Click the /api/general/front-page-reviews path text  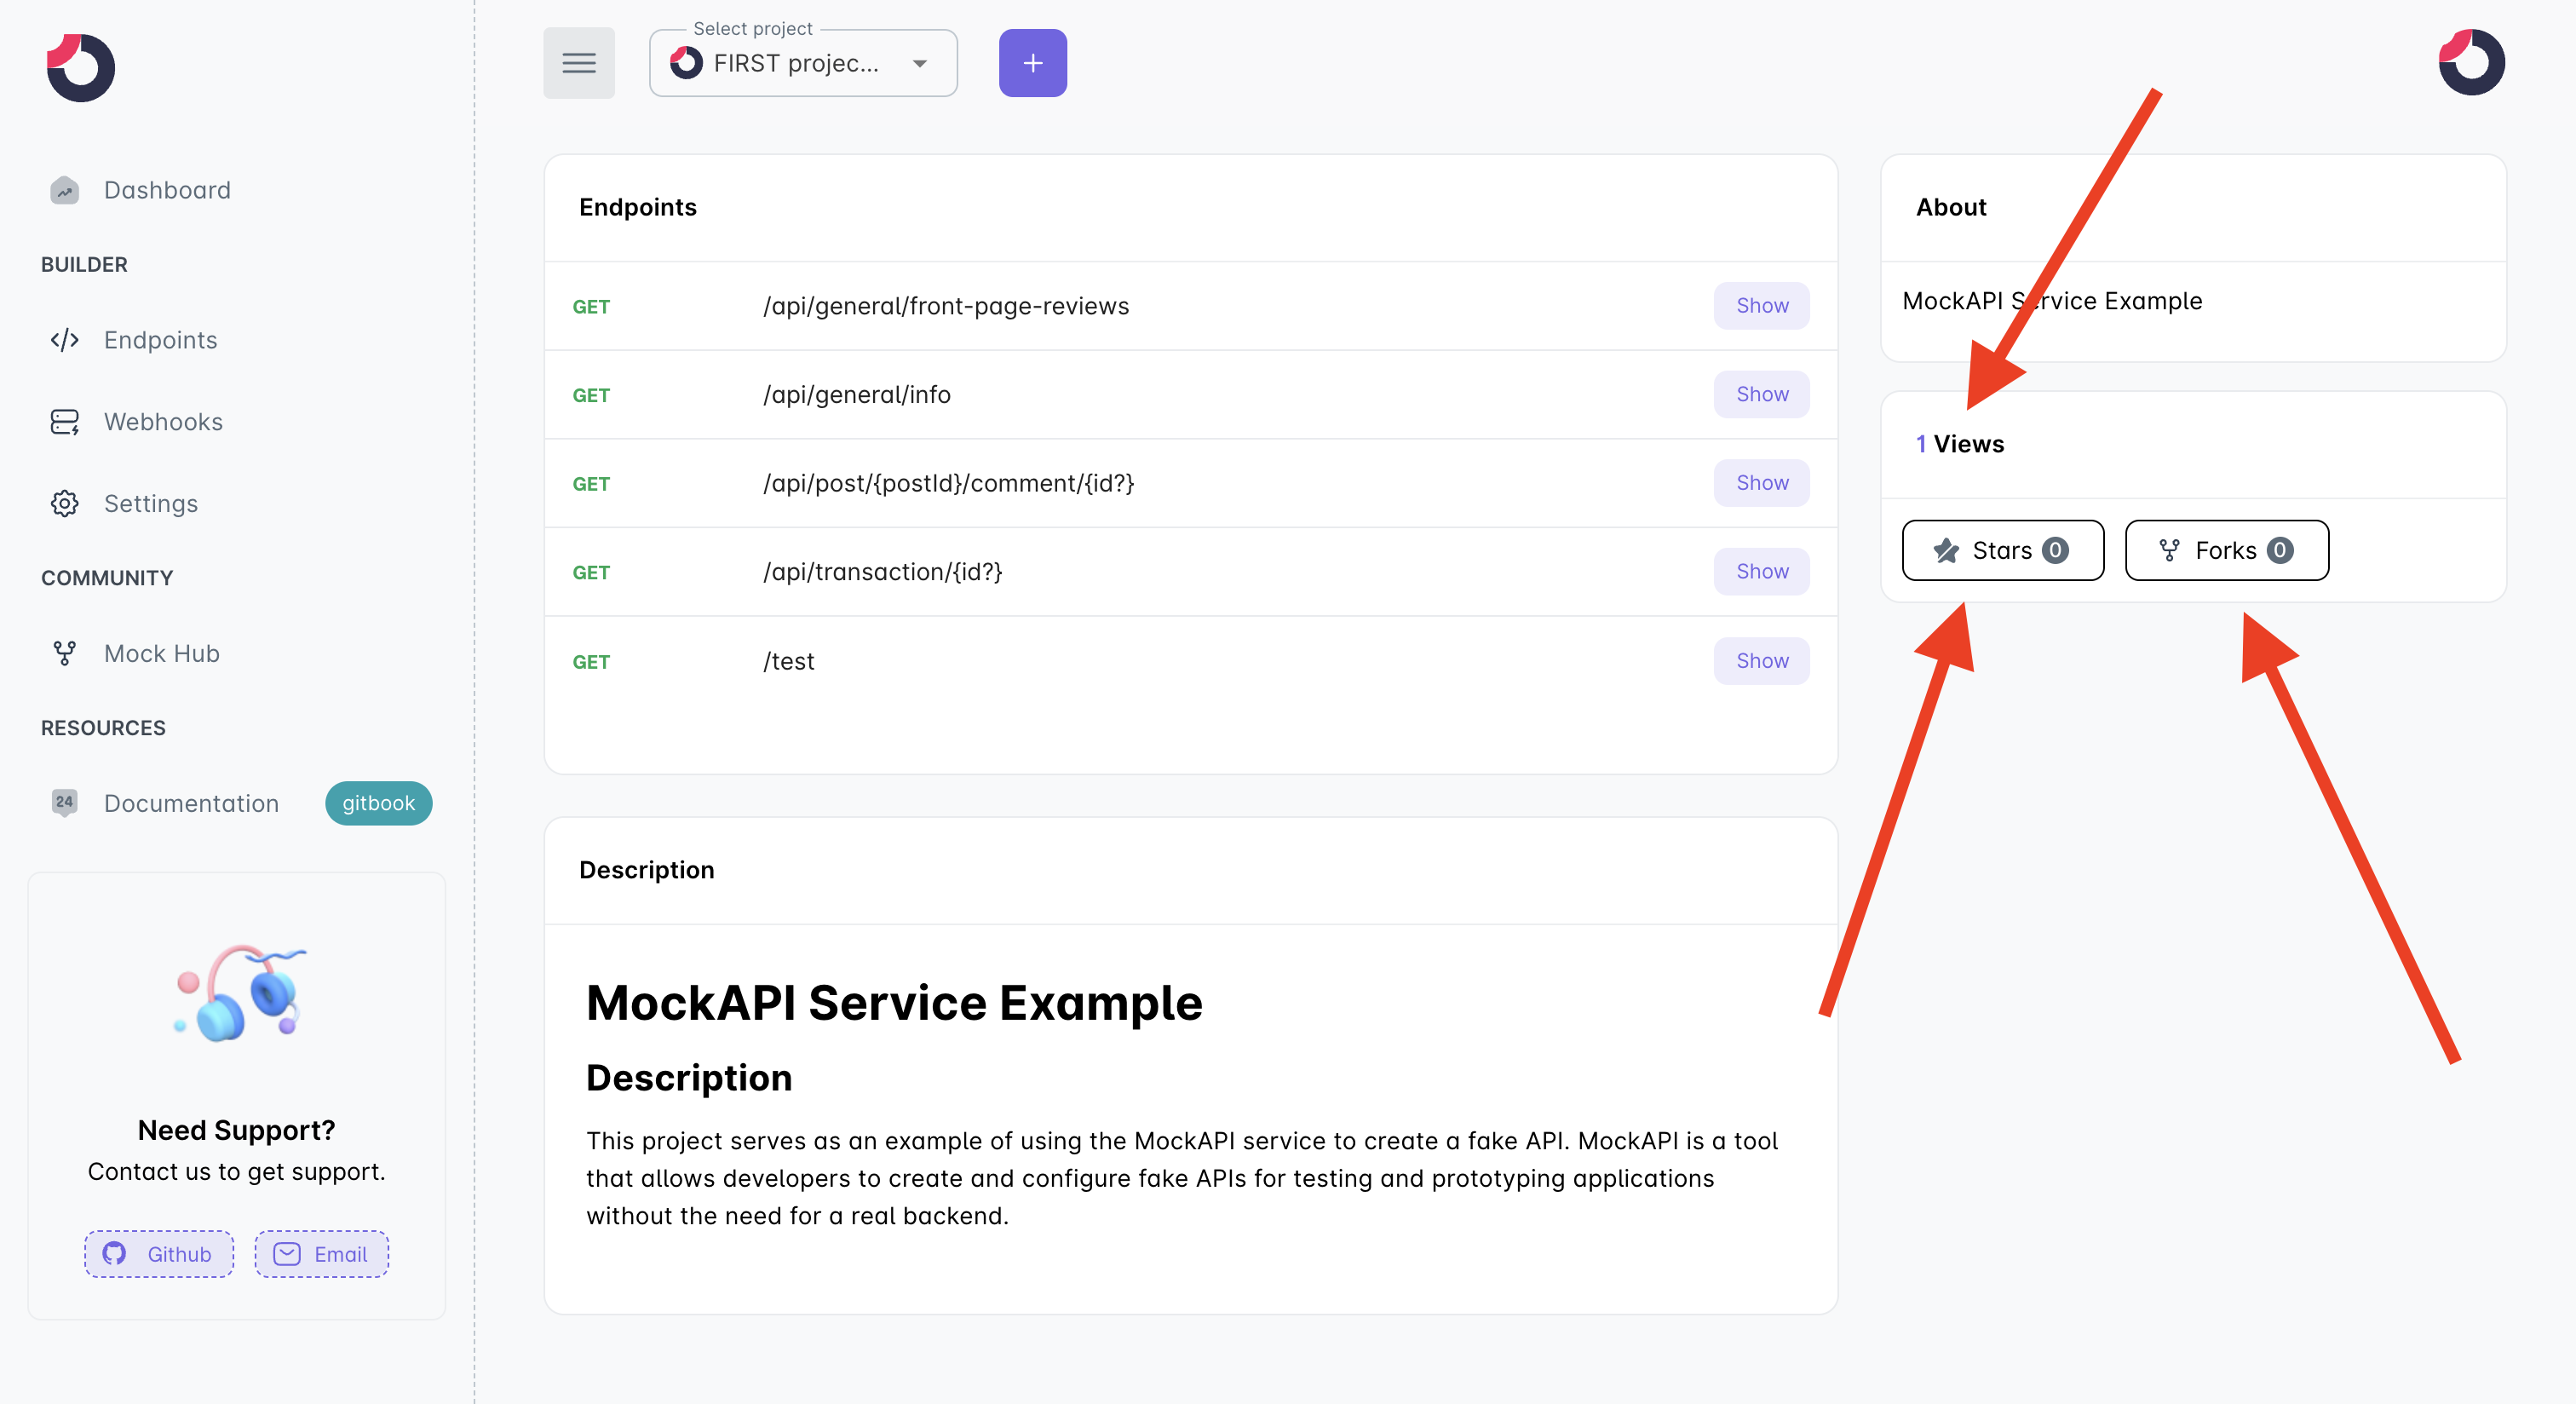tap(946, 306)
